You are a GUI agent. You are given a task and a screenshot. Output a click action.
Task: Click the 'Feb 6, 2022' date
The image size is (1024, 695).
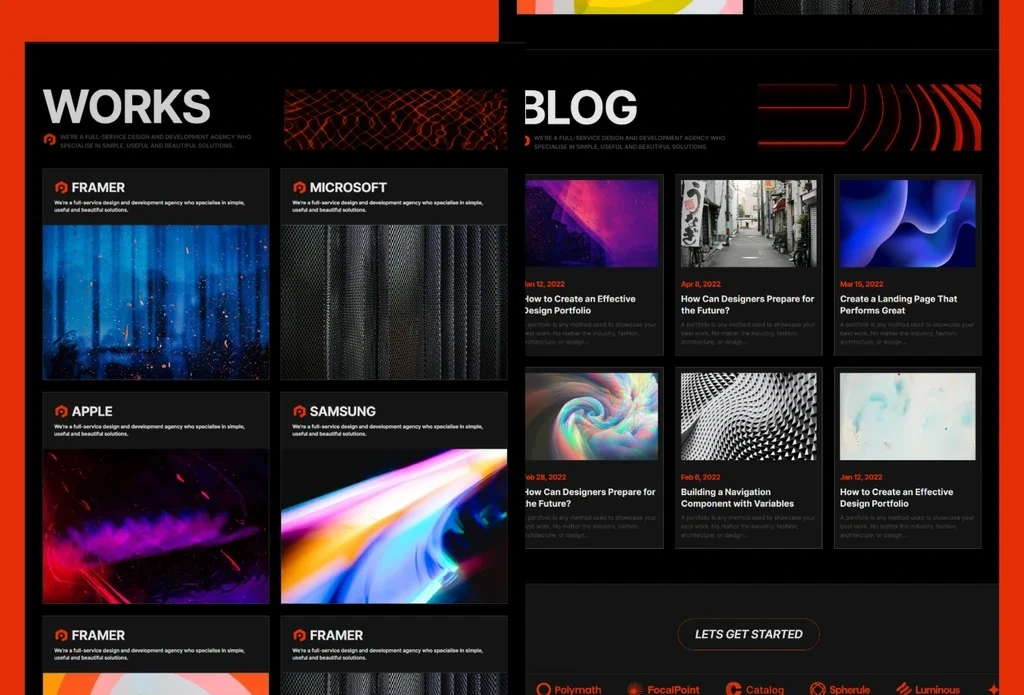tap(701, 477)
